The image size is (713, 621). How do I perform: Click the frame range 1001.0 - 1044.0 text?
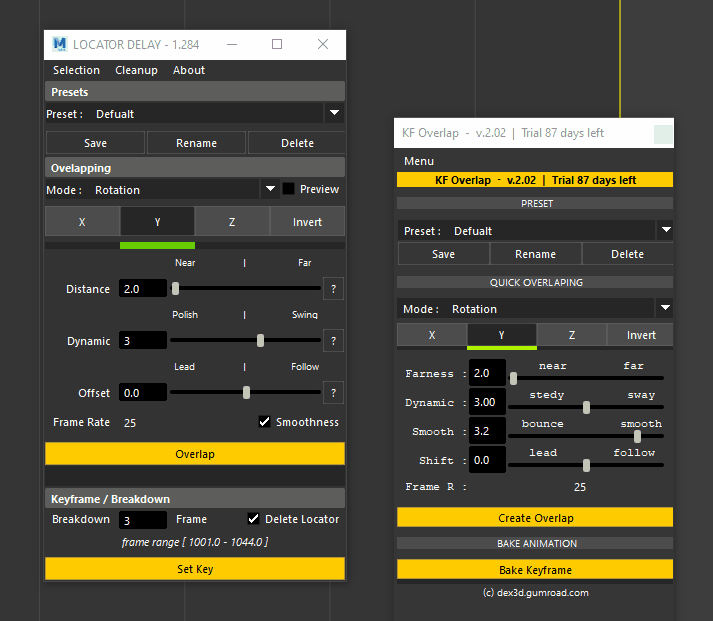tap(195, 542)
